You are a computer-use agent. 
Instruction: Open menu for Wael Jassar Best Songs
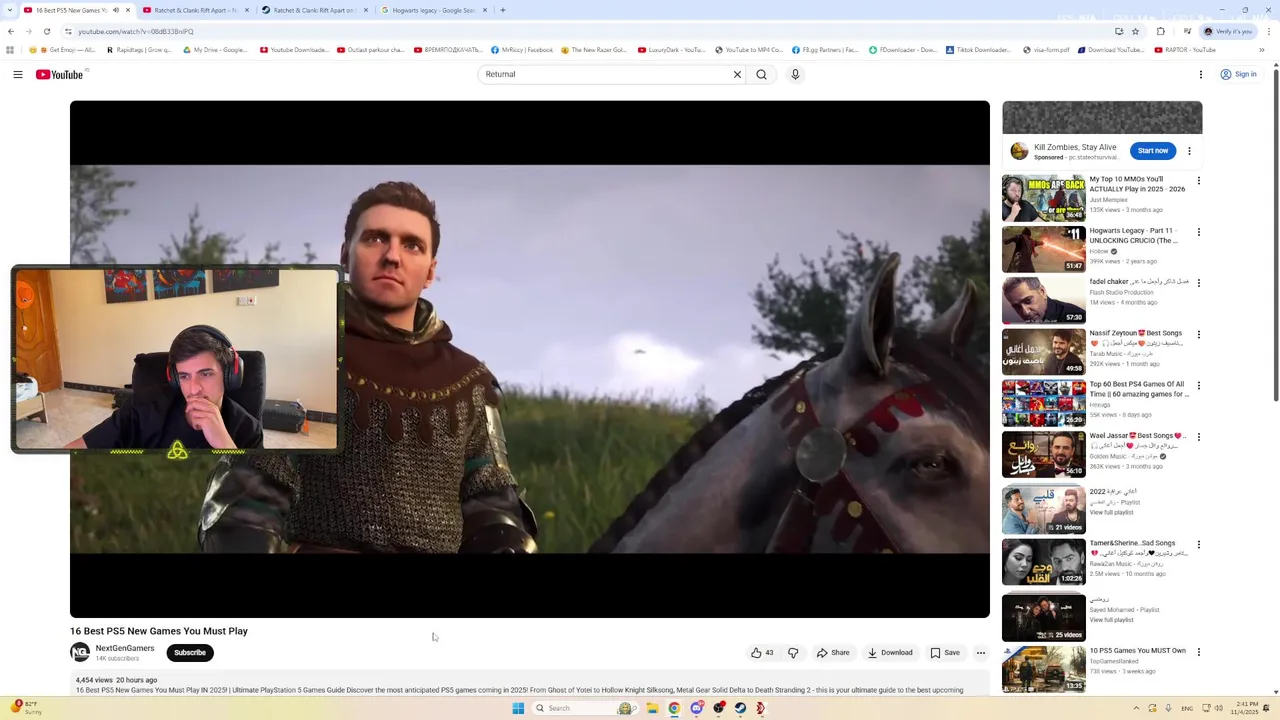tap(1199, 437)
